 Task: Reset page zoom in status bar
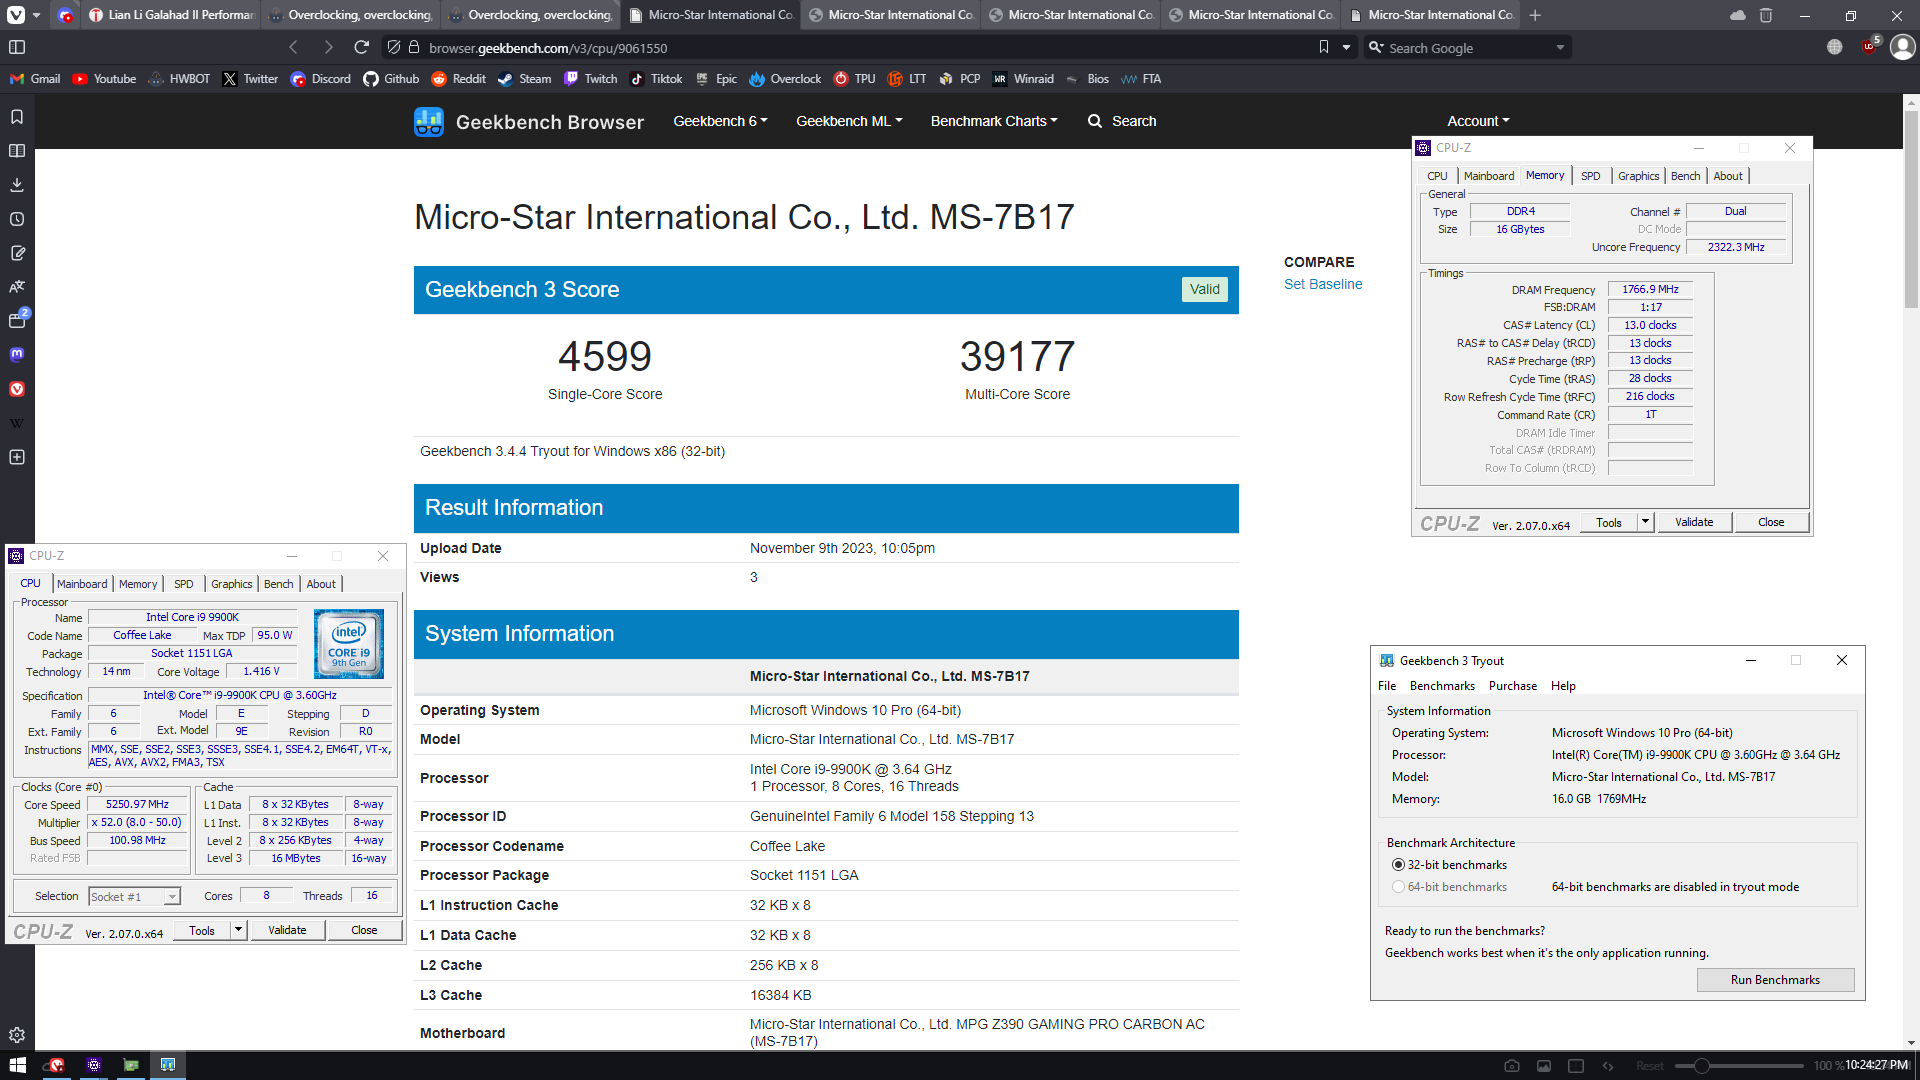point(1649,1066)
